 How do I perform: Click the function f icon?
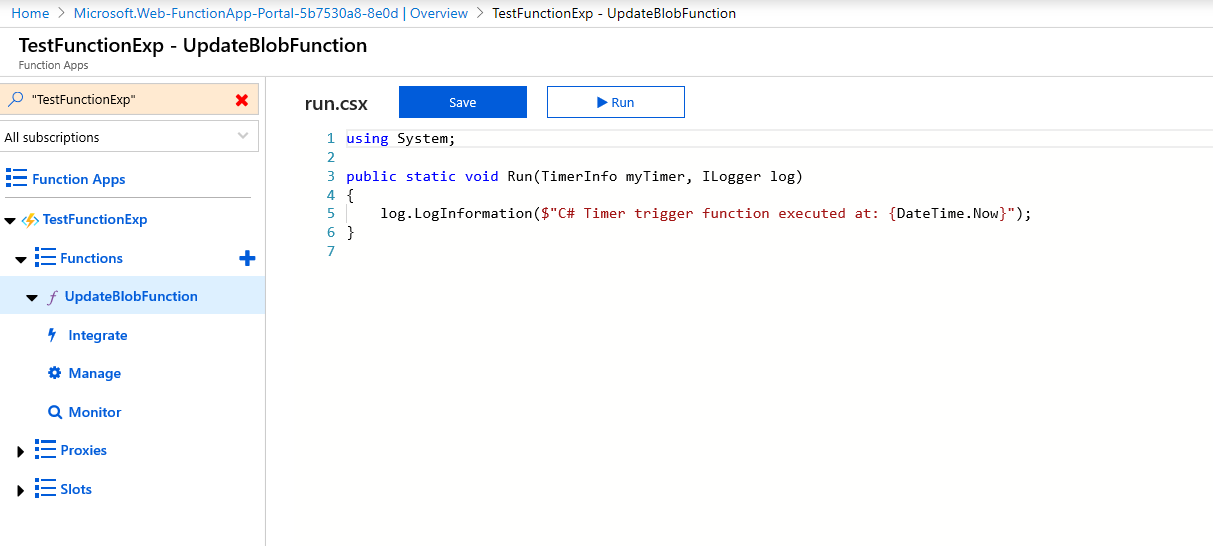coord(52,297)
